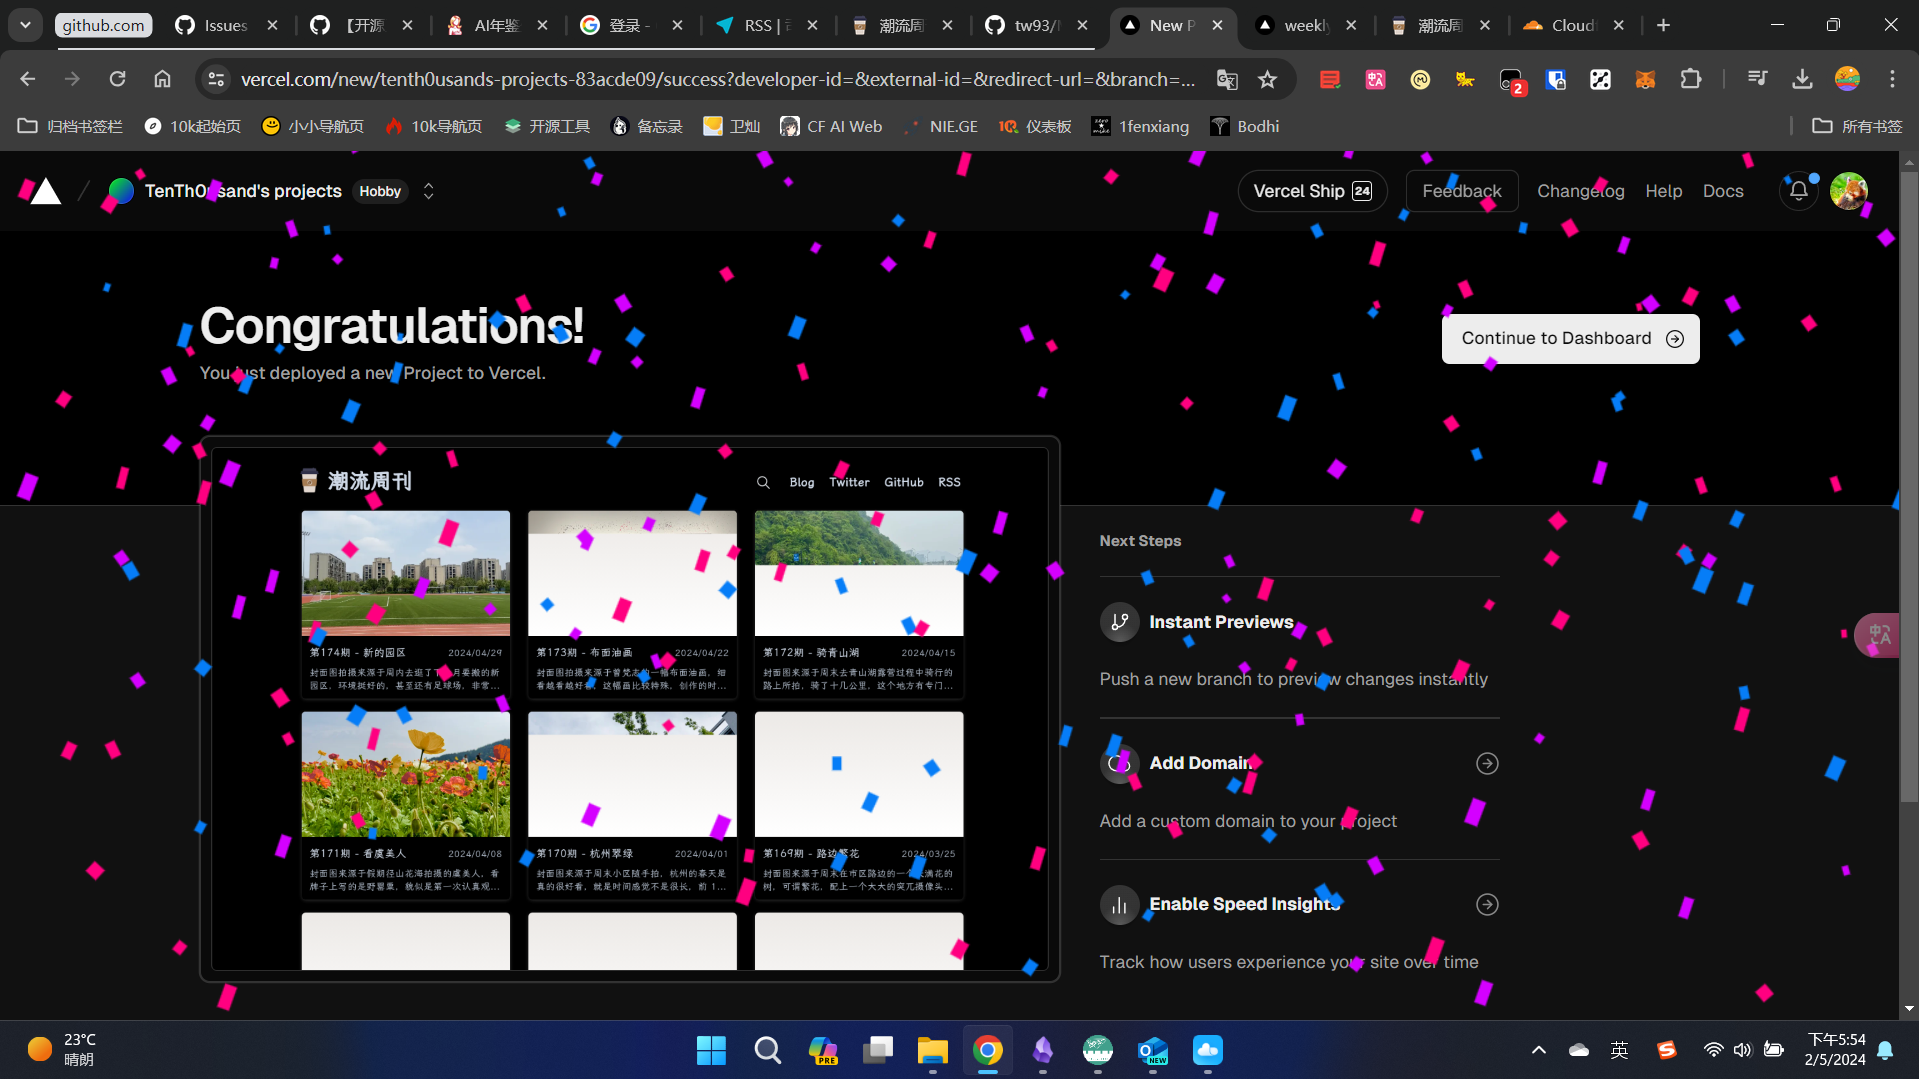Image resolution: width=1919 pixels, height=1079 pixels.
Task: Go to the browser home page
Action: (162, 79)
